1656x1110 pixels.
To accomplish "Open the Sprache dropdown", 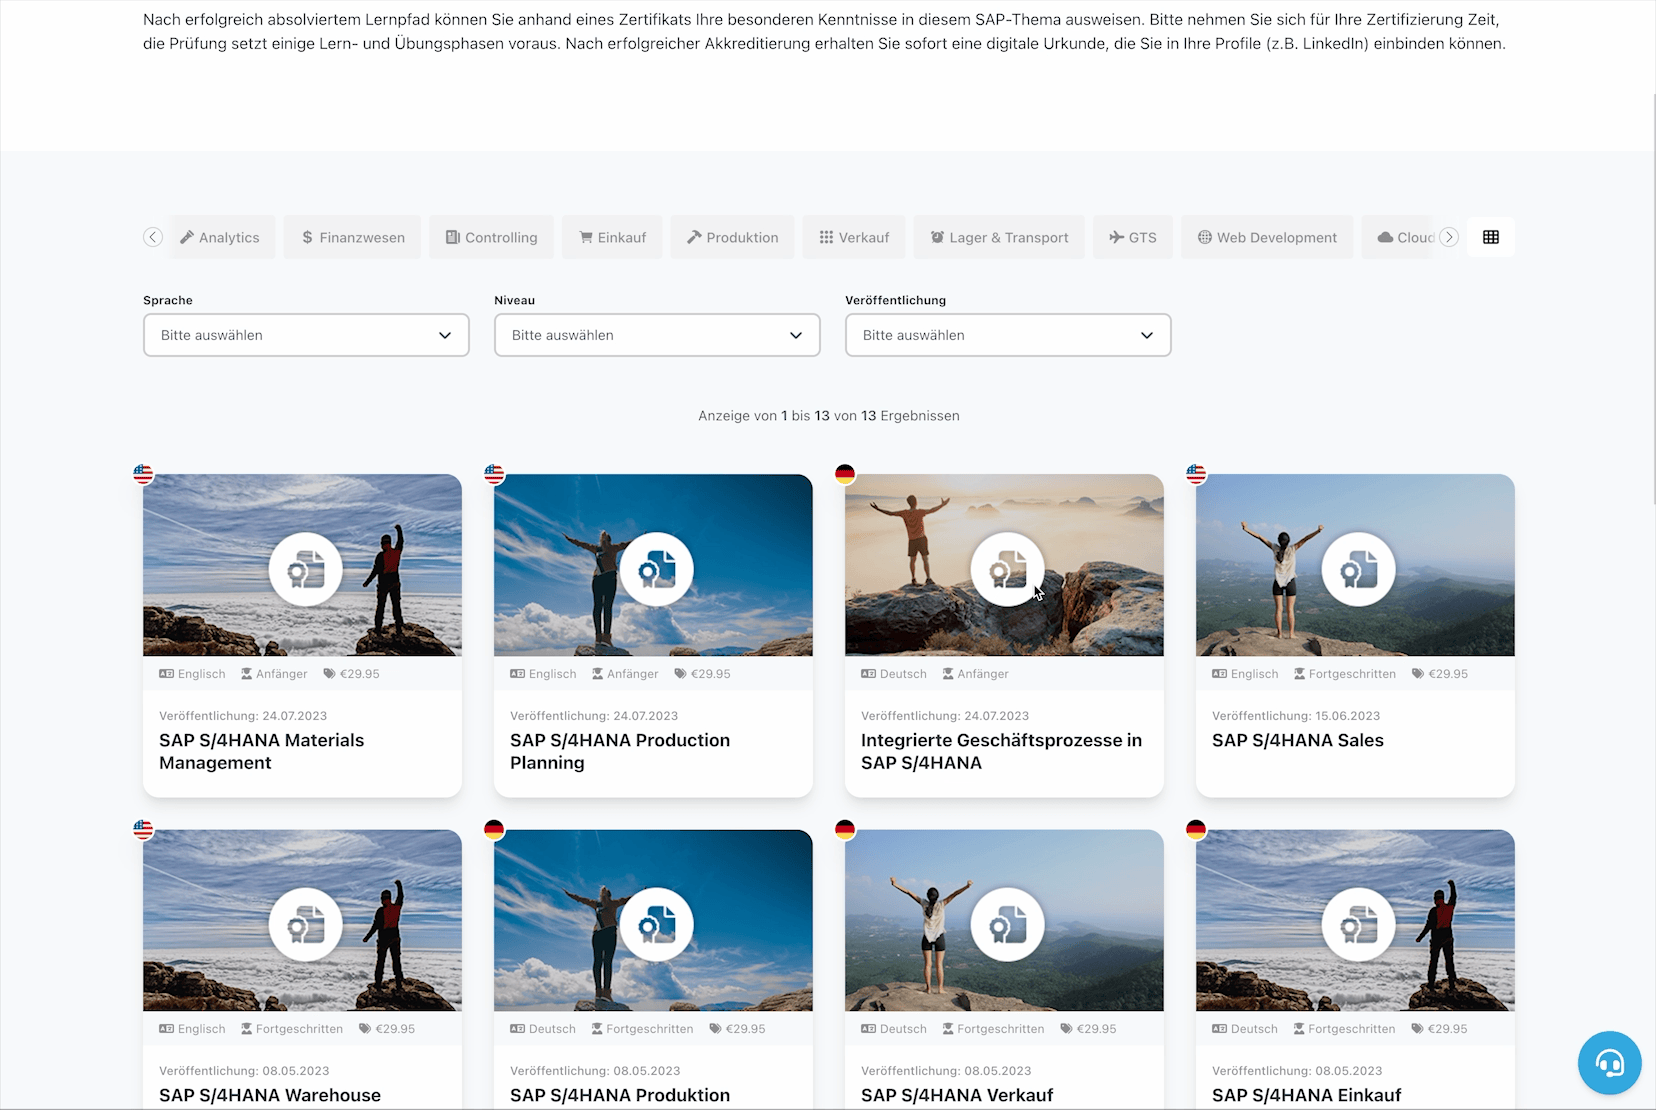I will click(306, 335).
